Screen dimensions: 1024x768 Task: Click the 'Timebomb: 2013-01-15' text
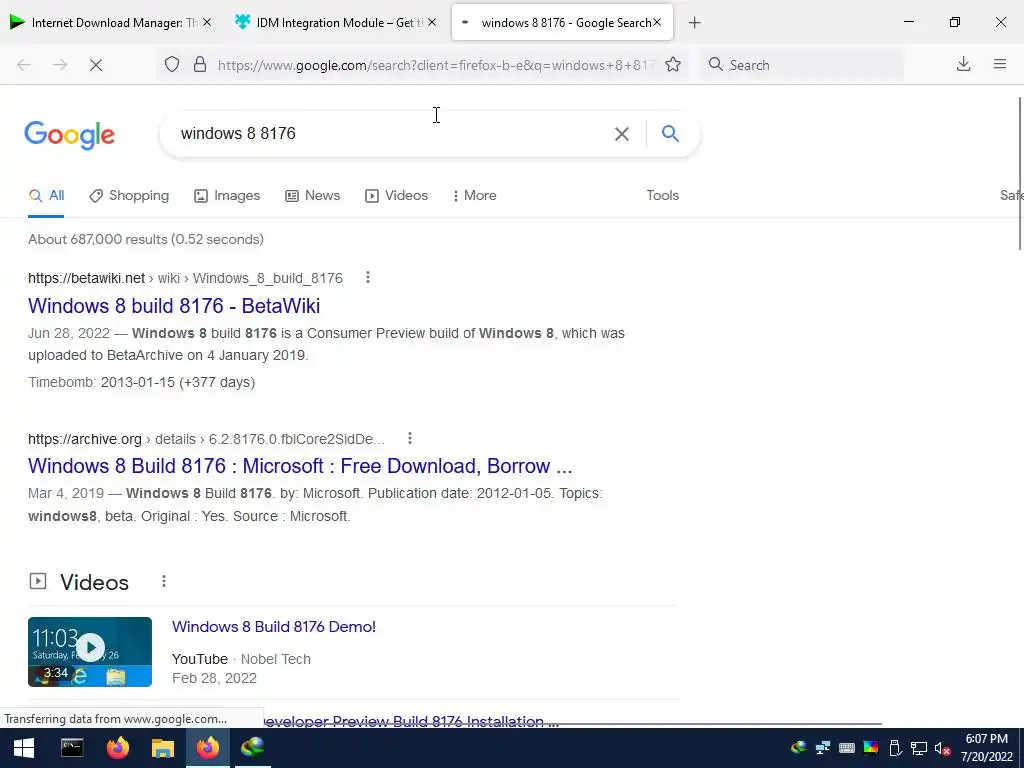pos(142,382)
